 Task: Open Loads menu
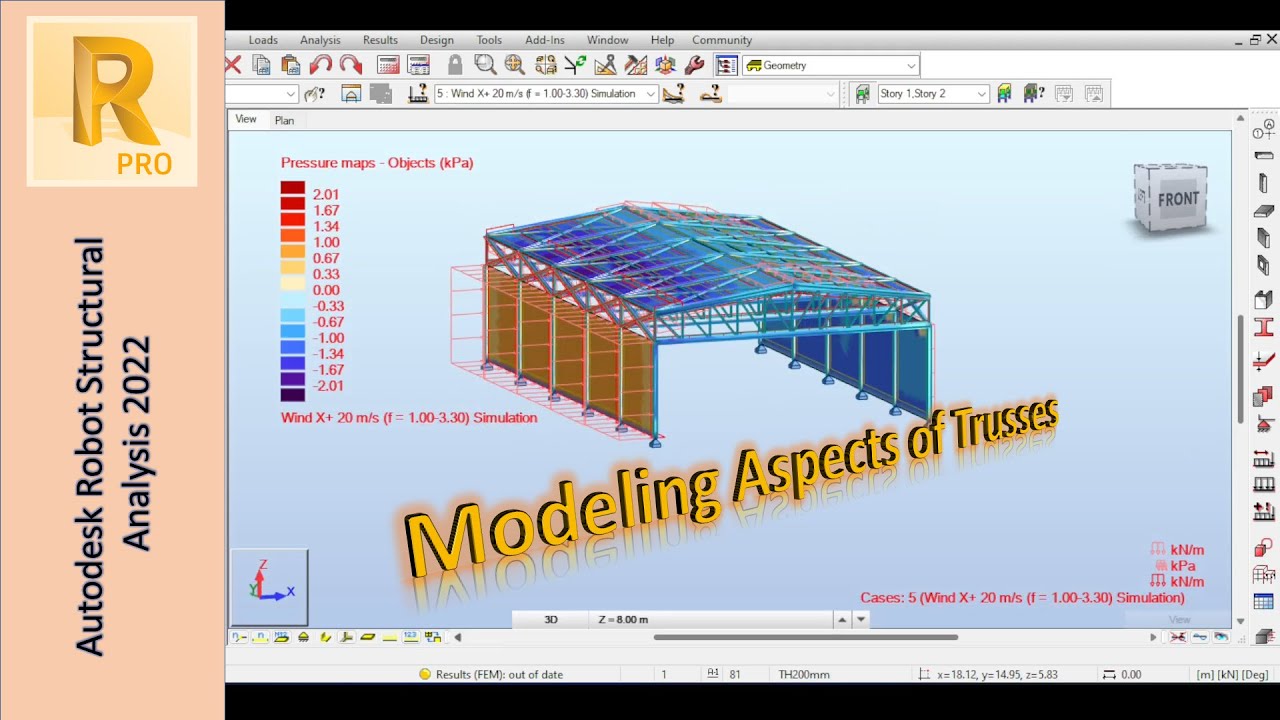coord(263,40)
